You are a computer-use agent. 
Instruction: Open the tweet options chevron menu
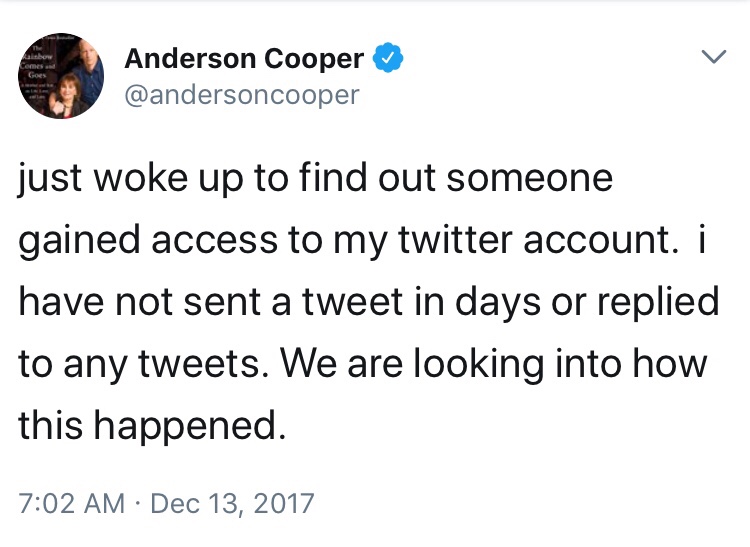point(711,59)
